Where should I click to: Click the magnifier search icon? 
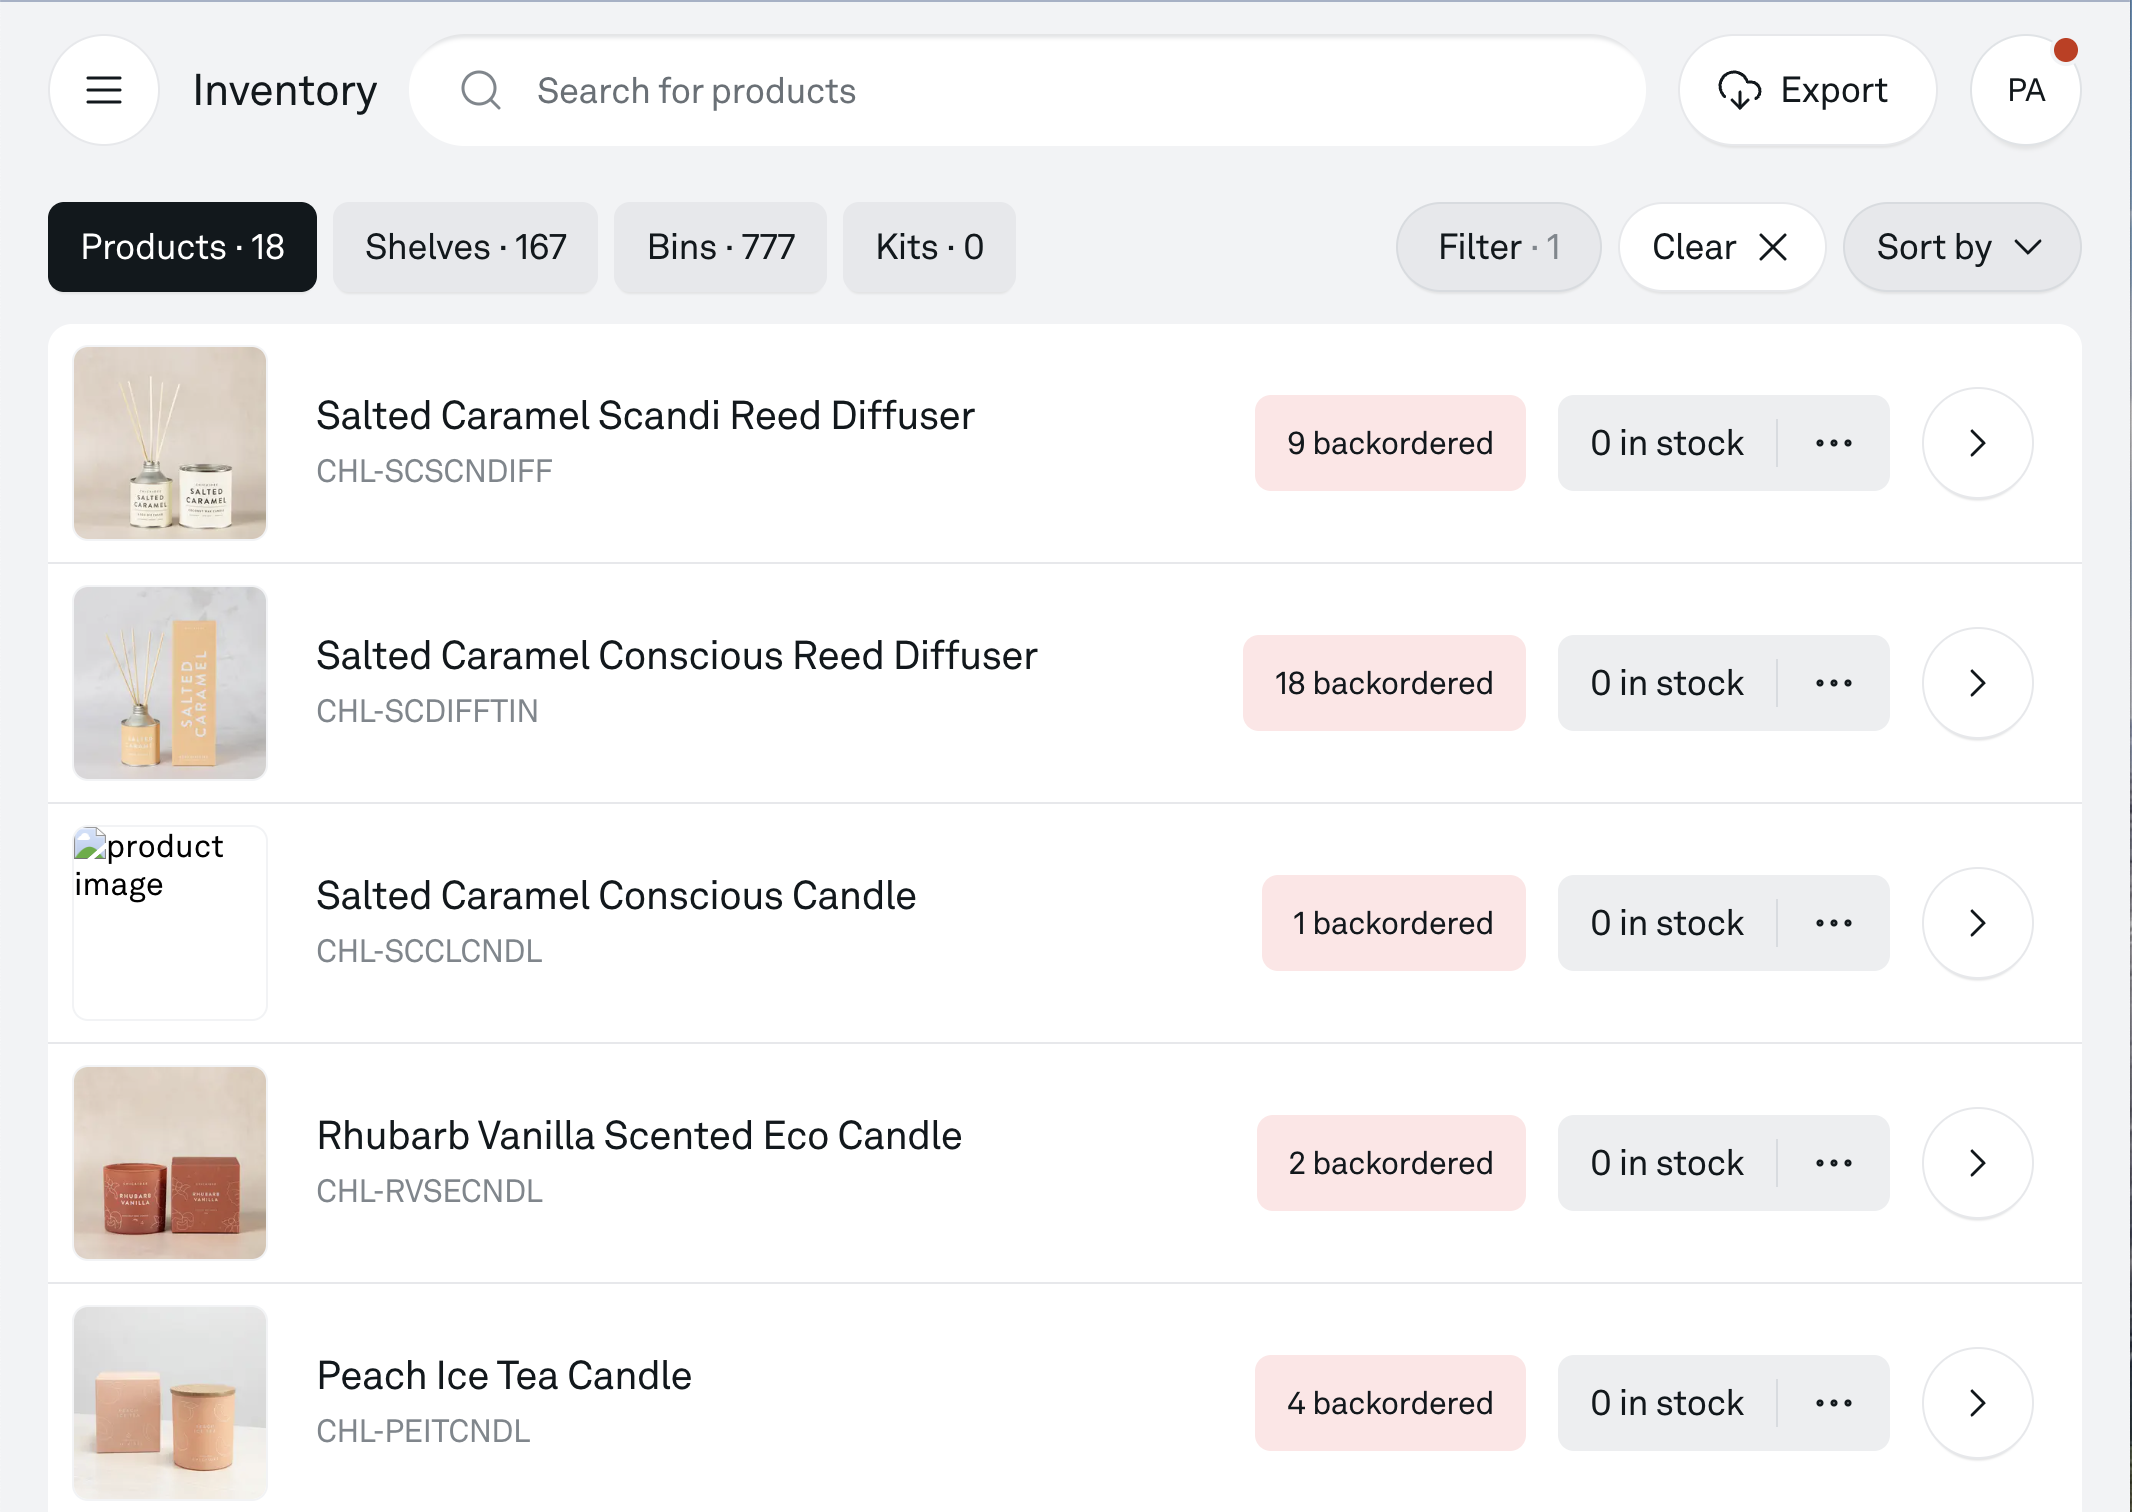(x=480, y=90)
